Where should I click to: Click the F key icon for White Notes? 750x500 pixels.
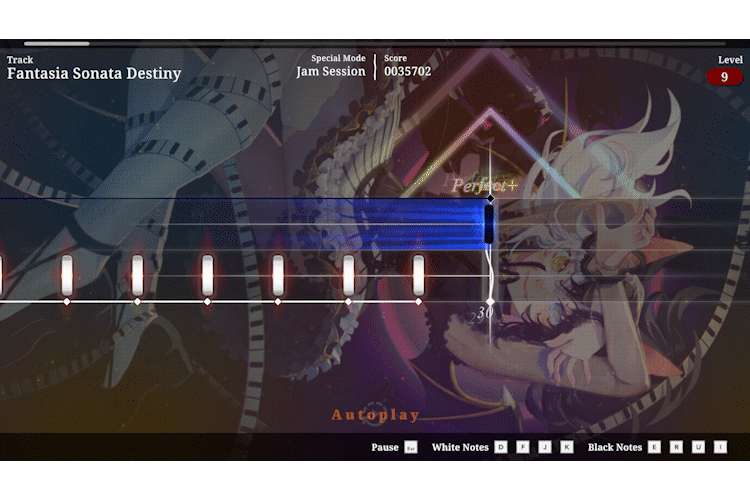click(523, 447)
